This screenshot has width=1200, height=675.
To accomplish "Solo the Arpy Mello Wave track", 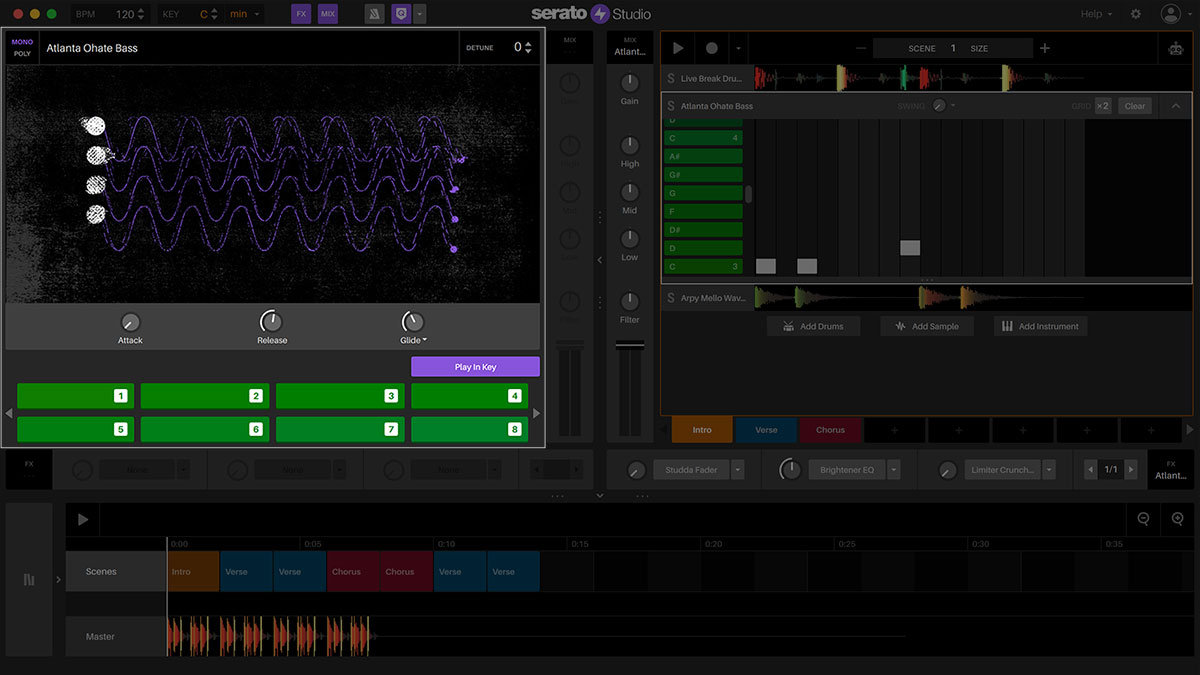I will [671, 298].
